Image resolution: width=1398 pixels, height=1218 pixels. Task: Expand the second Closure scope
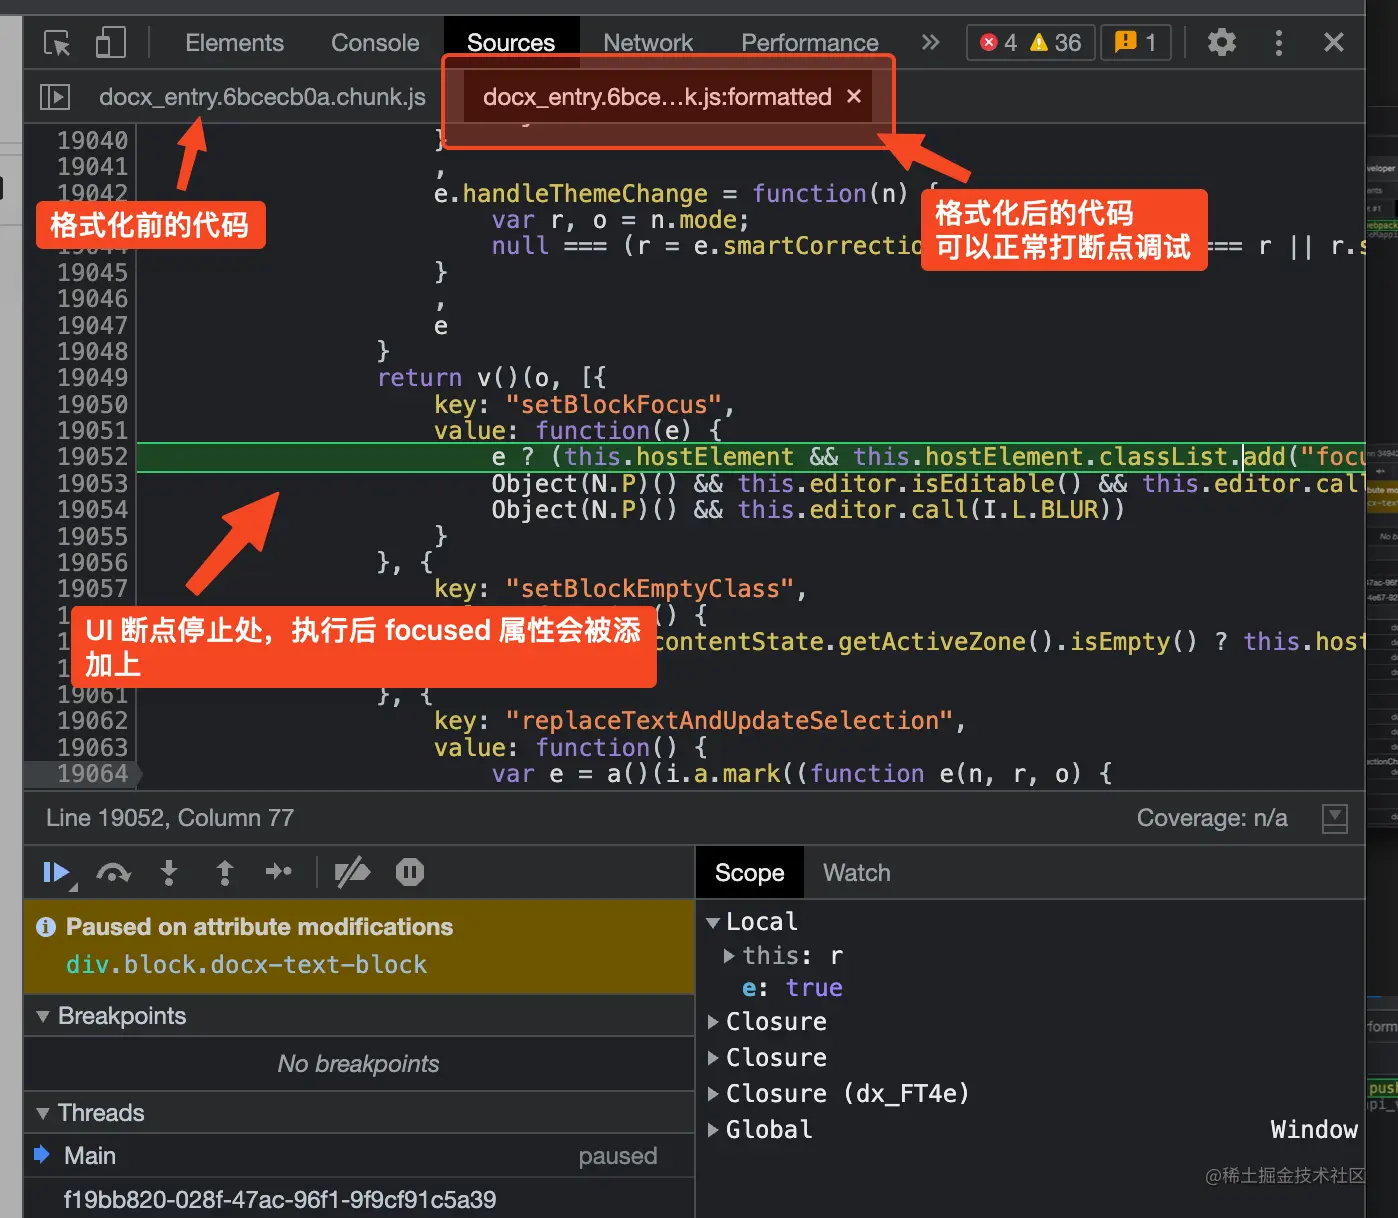(713, 1058)
